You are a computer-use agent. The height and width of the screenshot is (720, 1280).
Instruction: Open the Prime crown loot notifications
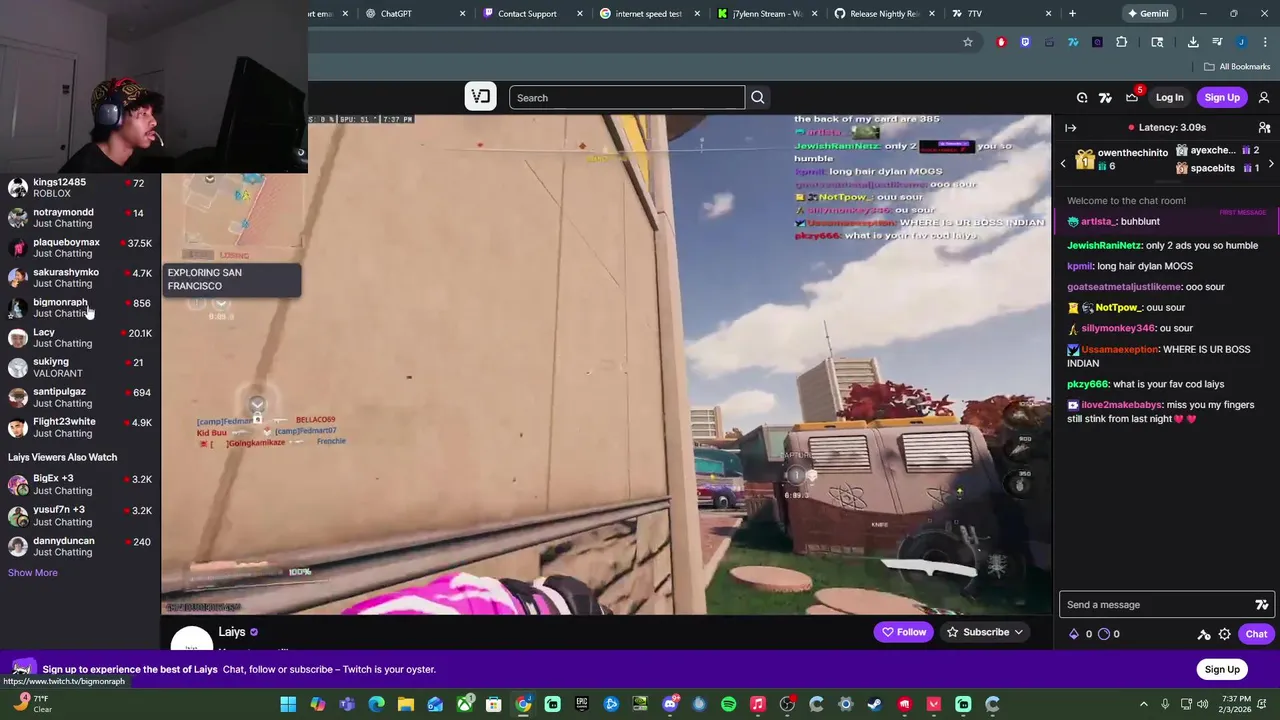(x=1132, y=98)
